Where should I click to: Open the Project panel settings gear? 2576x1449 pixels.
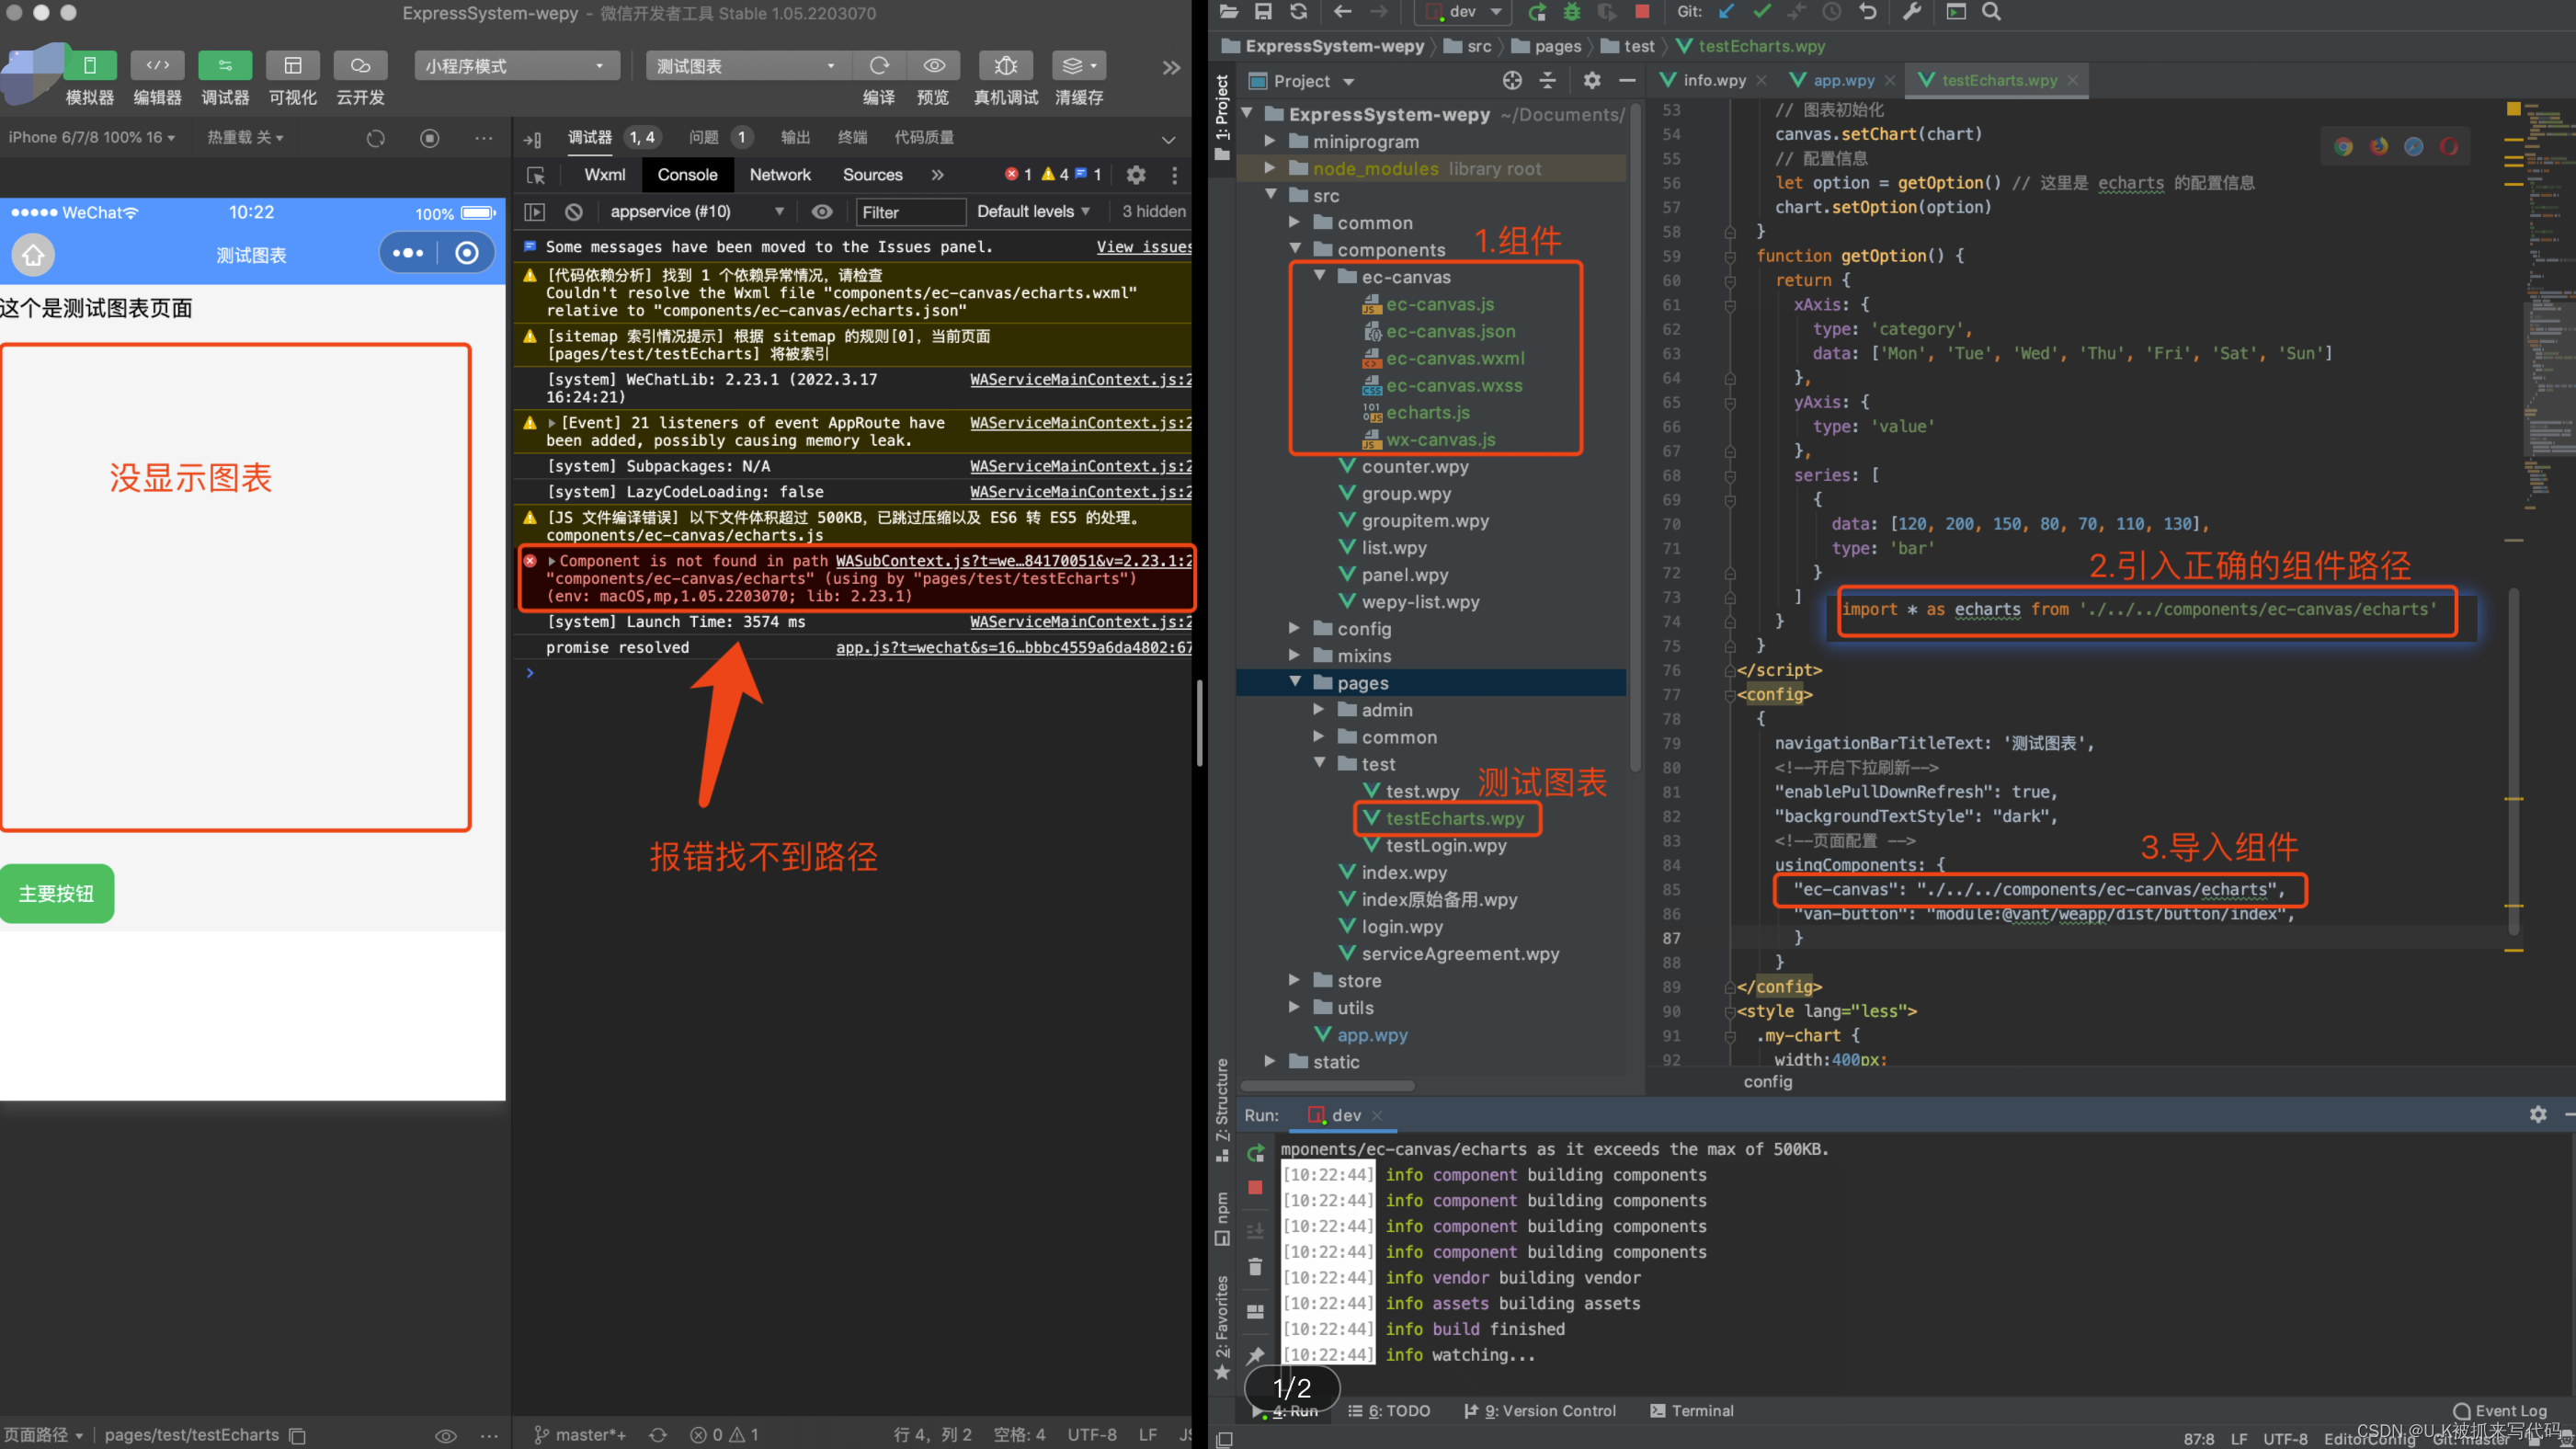coord(1592,81)
